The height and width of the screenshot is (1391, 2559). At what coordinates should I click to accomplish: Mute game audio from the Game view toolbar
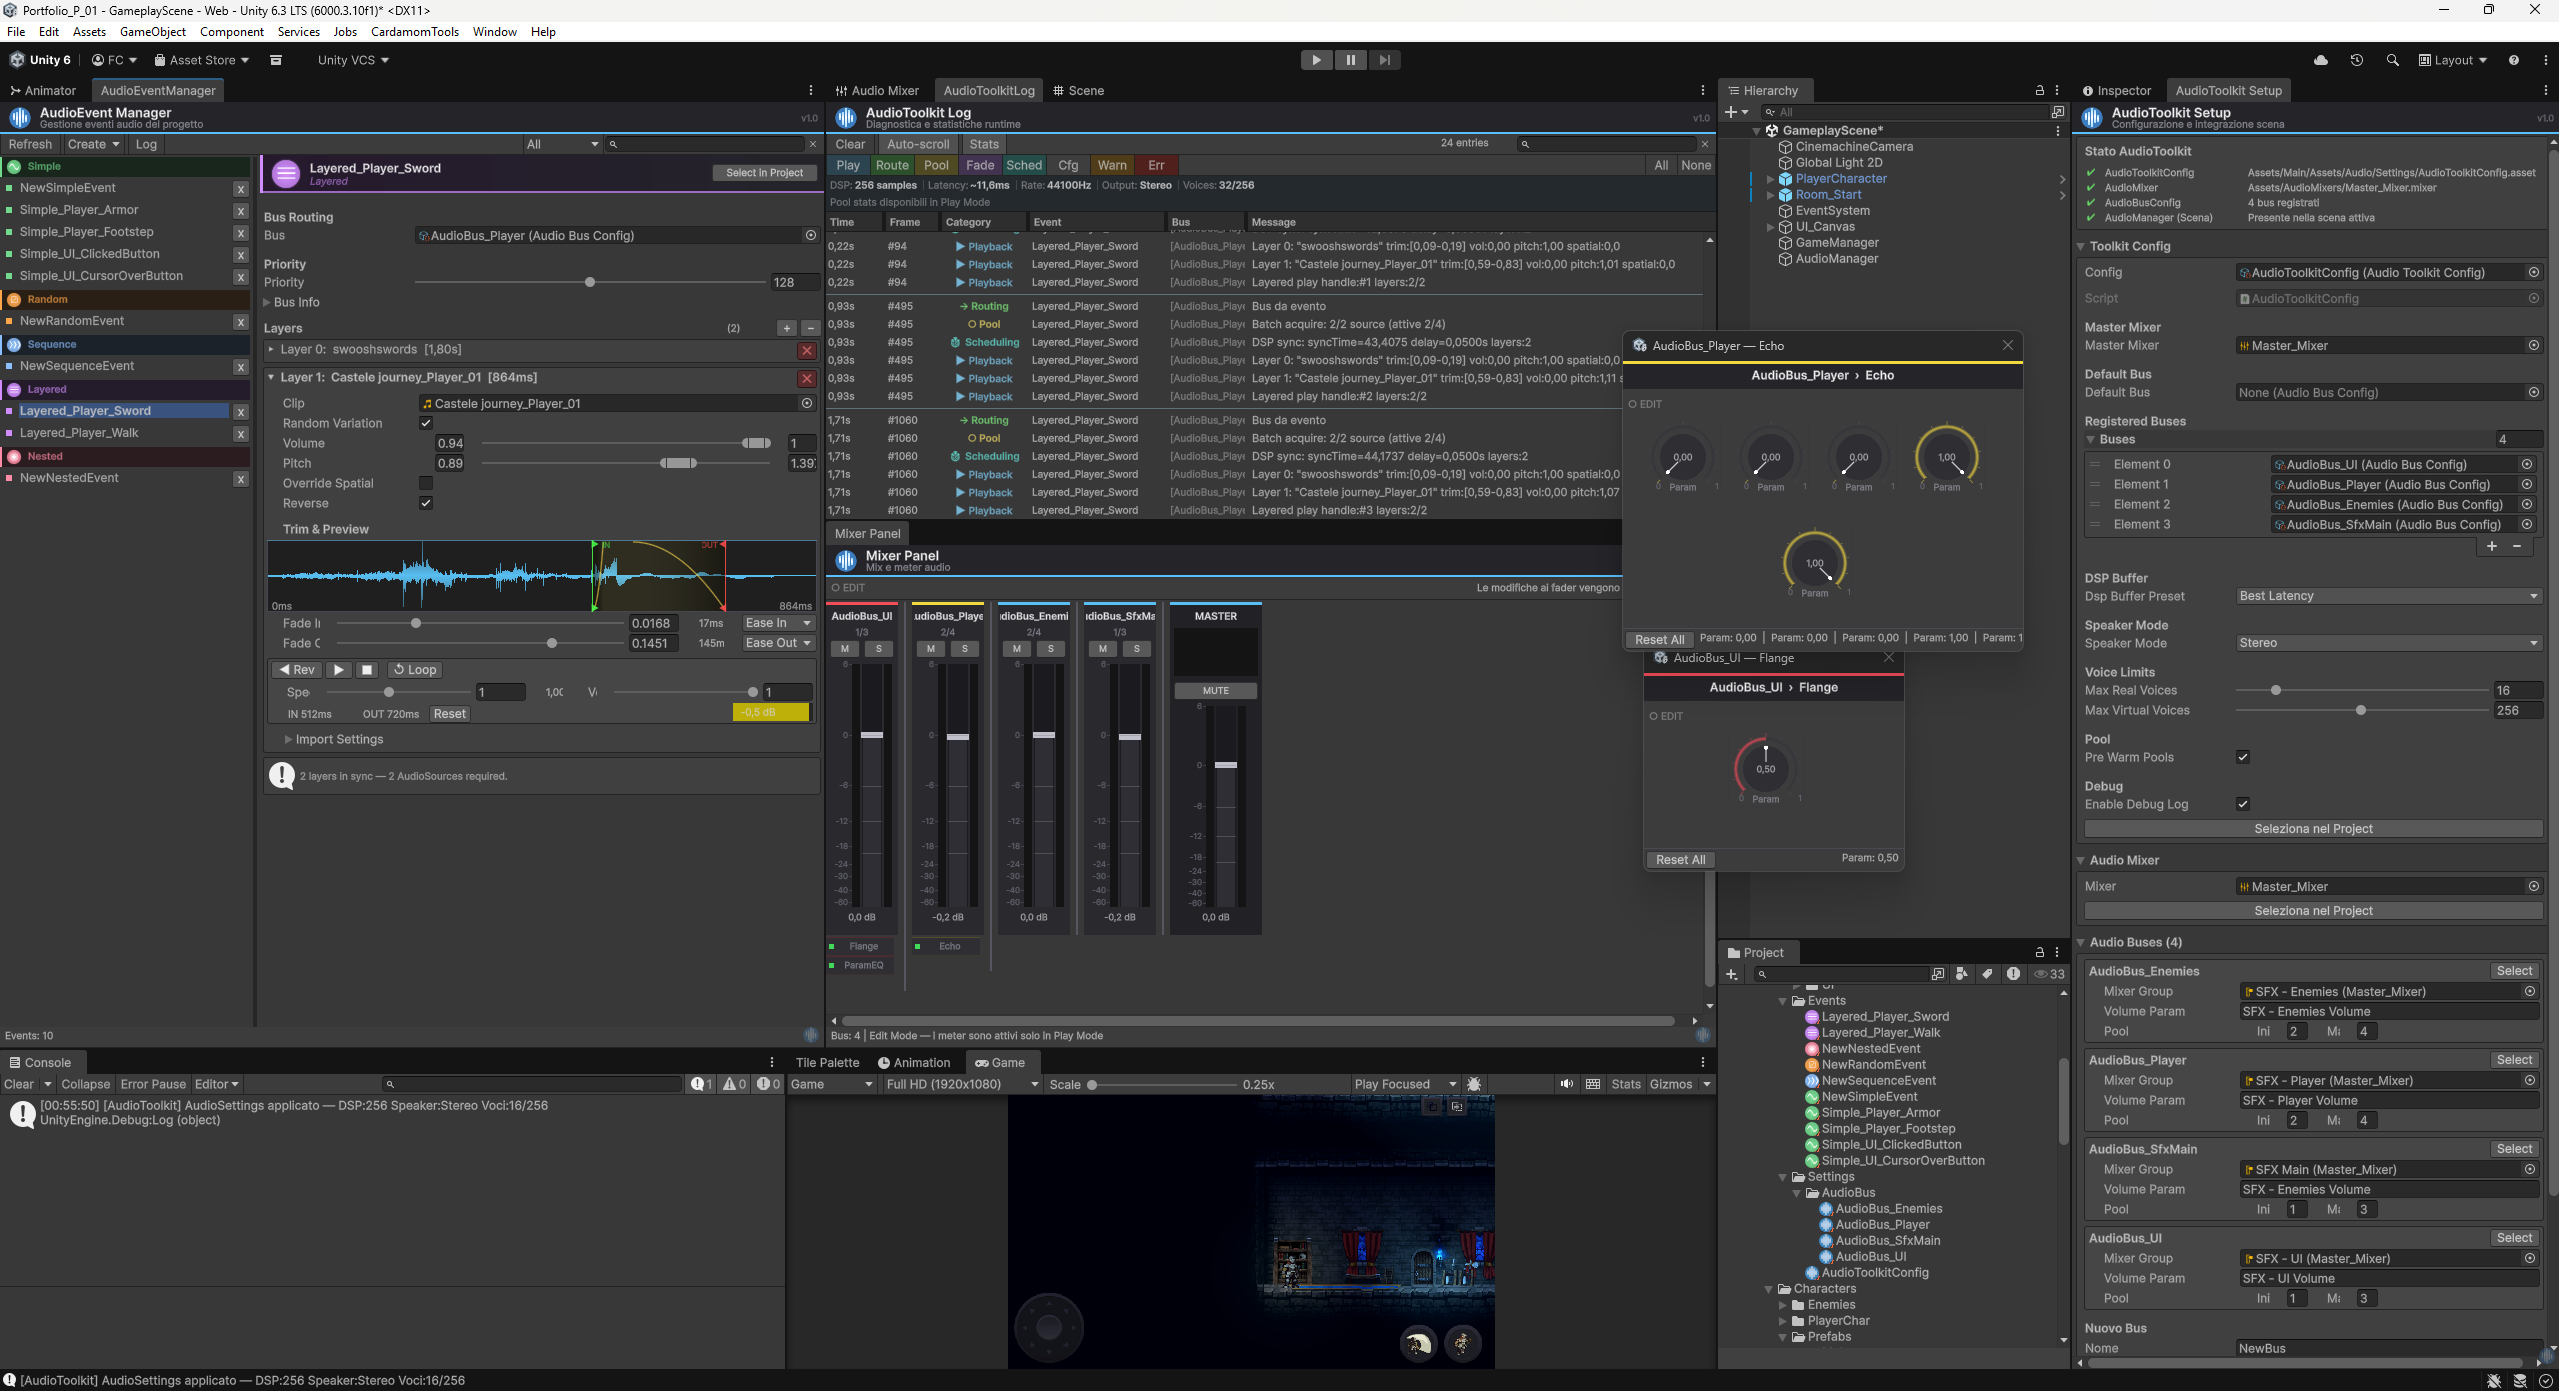click(1565, 1083)
